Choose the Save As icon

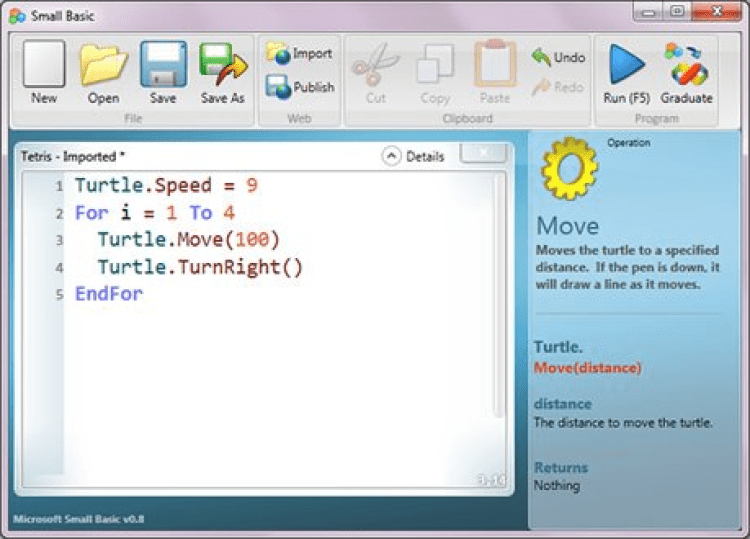coord(223,73)
